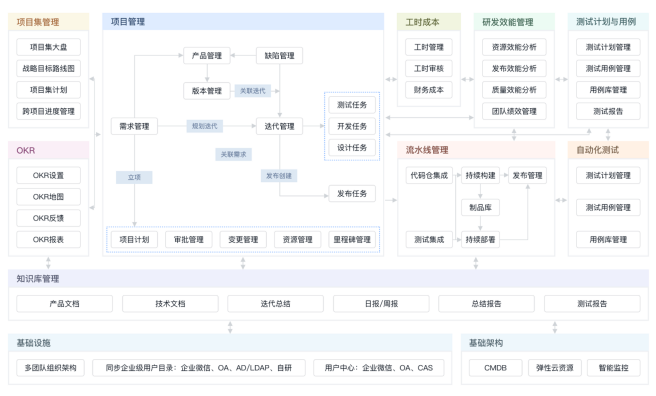Select the OKR报表 box

tap(49, 240)
